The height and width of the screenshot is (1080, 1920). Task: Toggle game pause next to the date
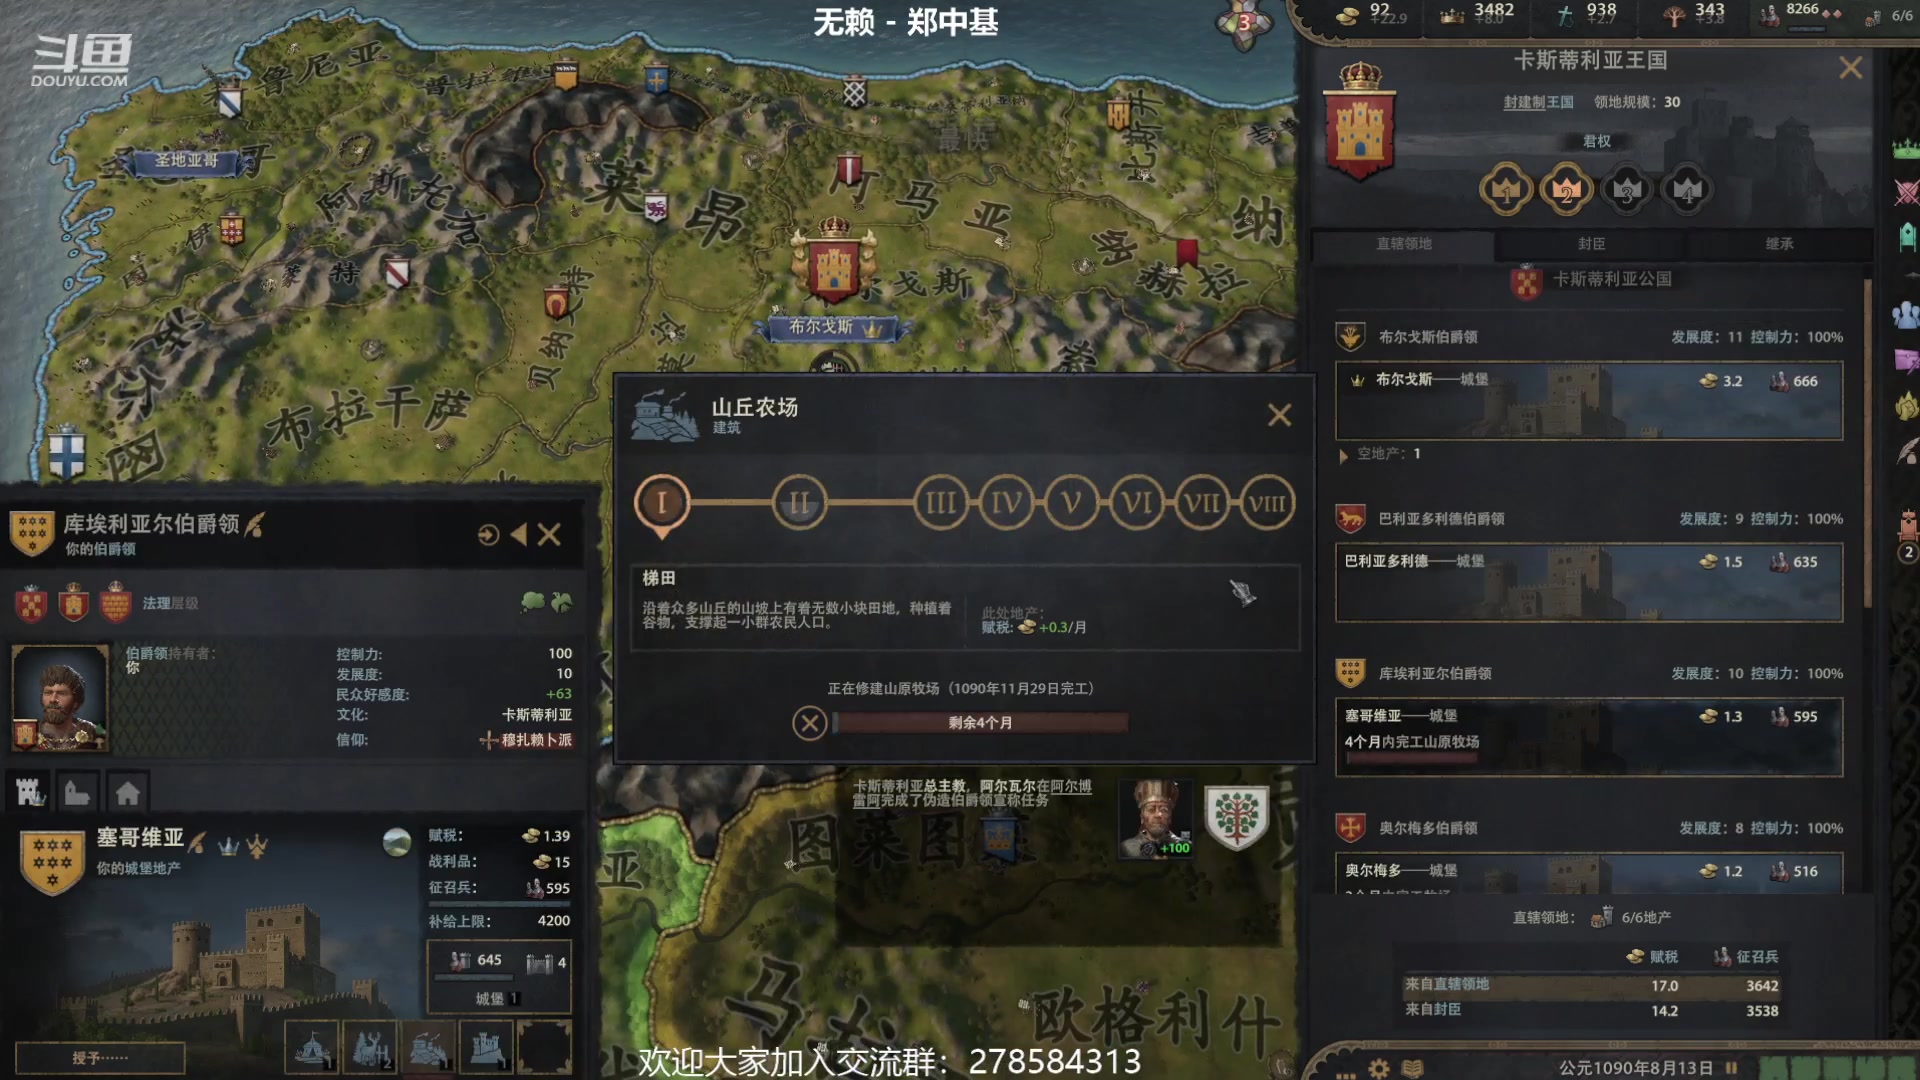pos(1731,1068)
